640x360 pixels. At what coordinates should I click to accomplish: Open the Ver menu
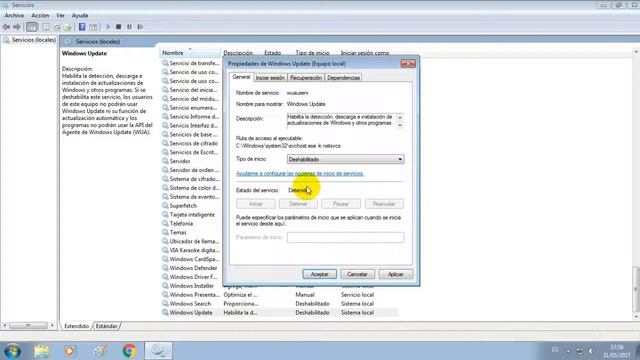[x=60, y=16]
